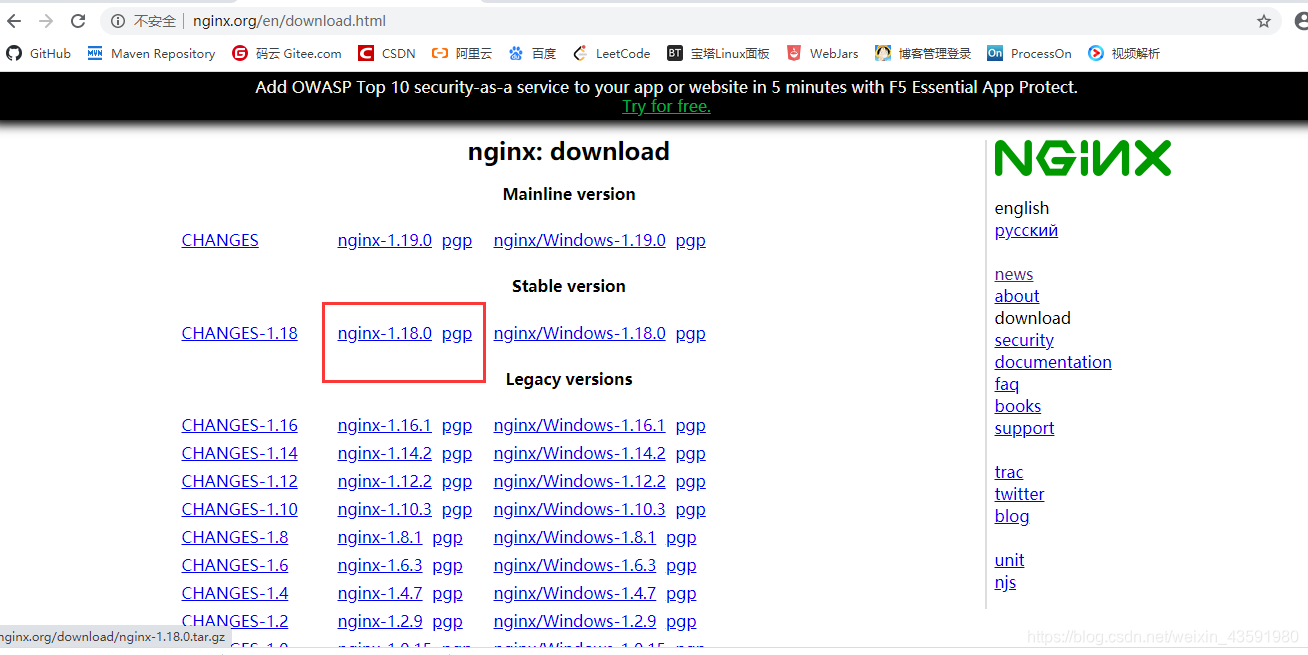Download nginx/Windows-1.10.3
This screenshot has height=655, width=1308.
580,509
